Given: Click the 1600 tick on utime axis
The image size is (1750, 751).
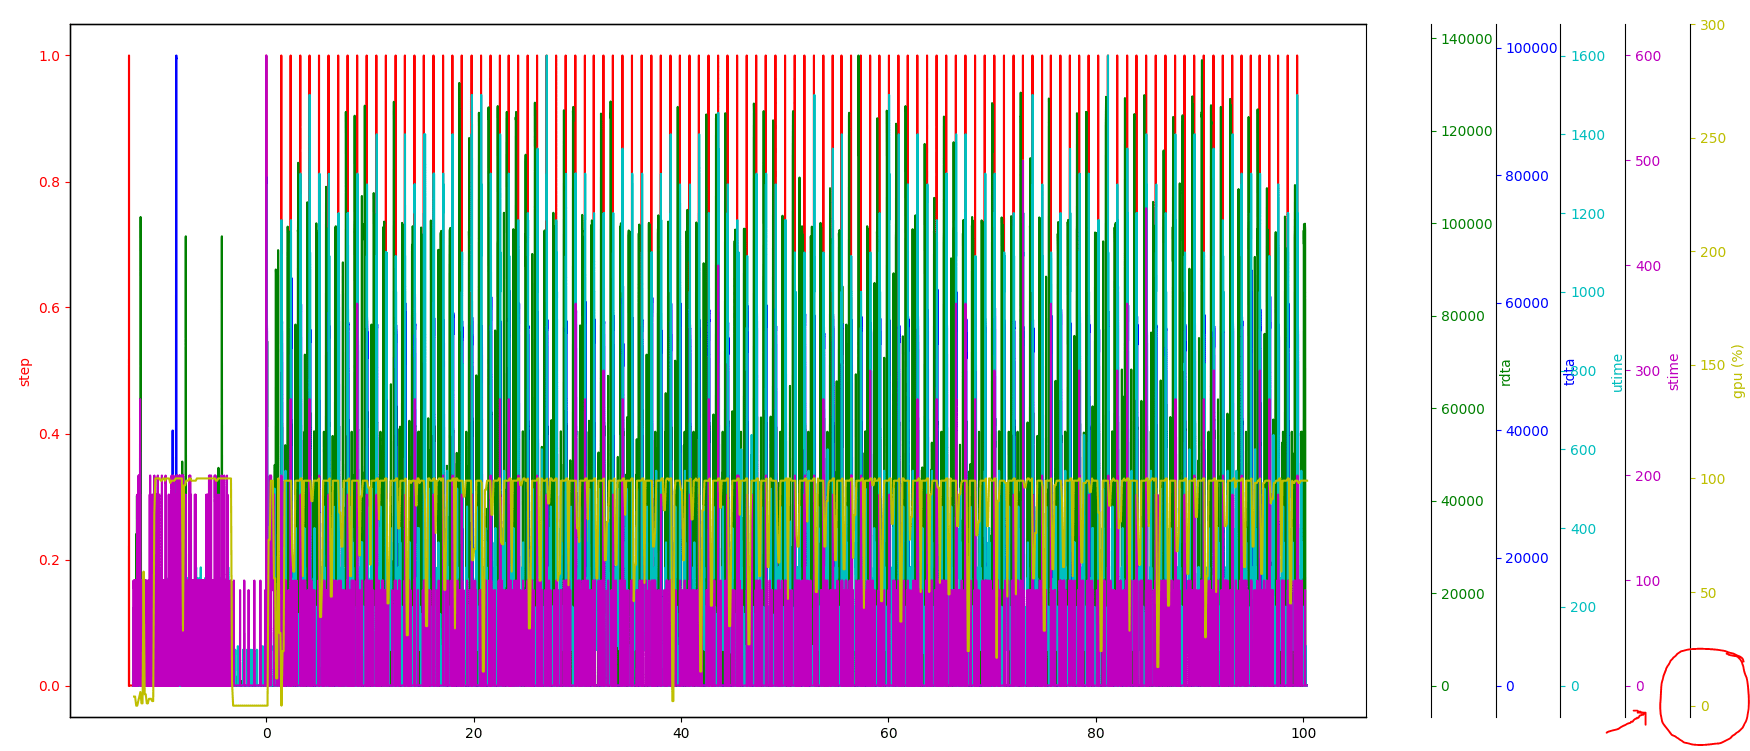Looking at the screenshot, I should pyautogui.click(x=1588, y=56).
